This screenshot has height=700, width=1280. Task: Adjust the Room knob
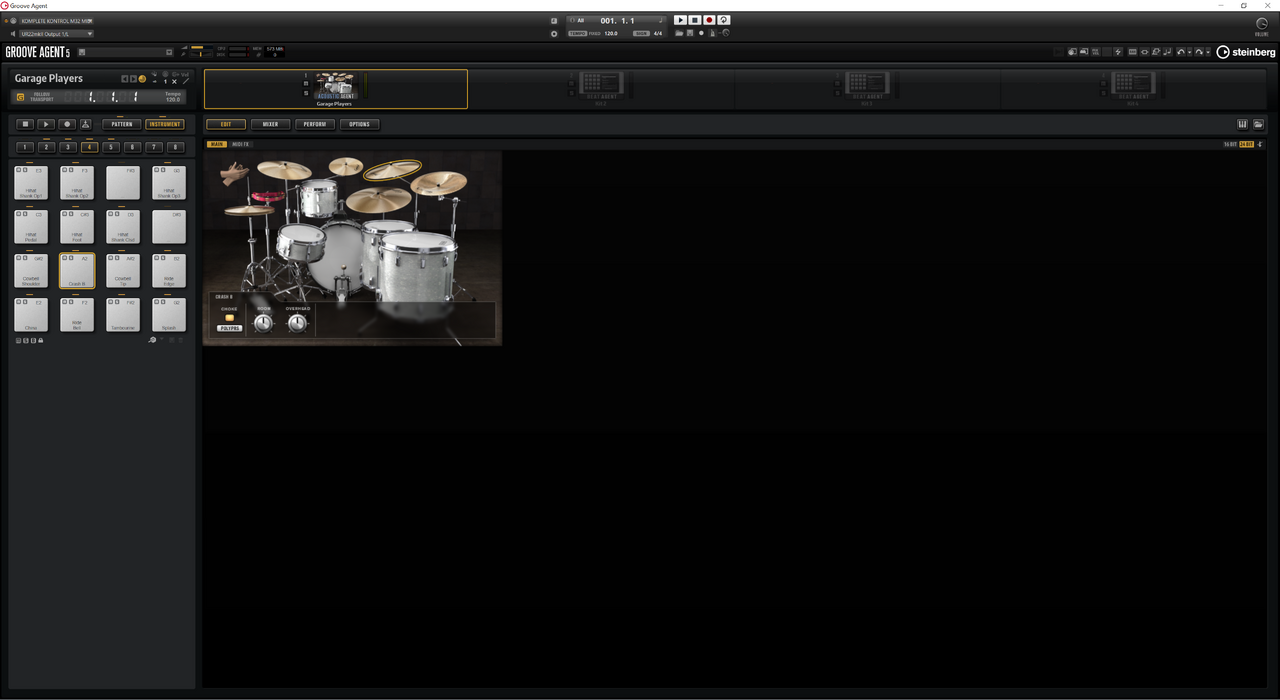[264, 323]
